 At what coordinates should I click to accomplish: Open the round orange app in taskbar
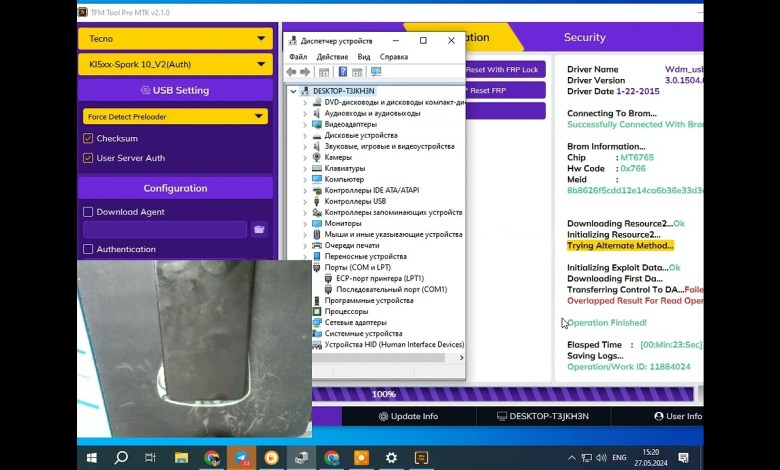pyautogui.click(x=272, y=458)
